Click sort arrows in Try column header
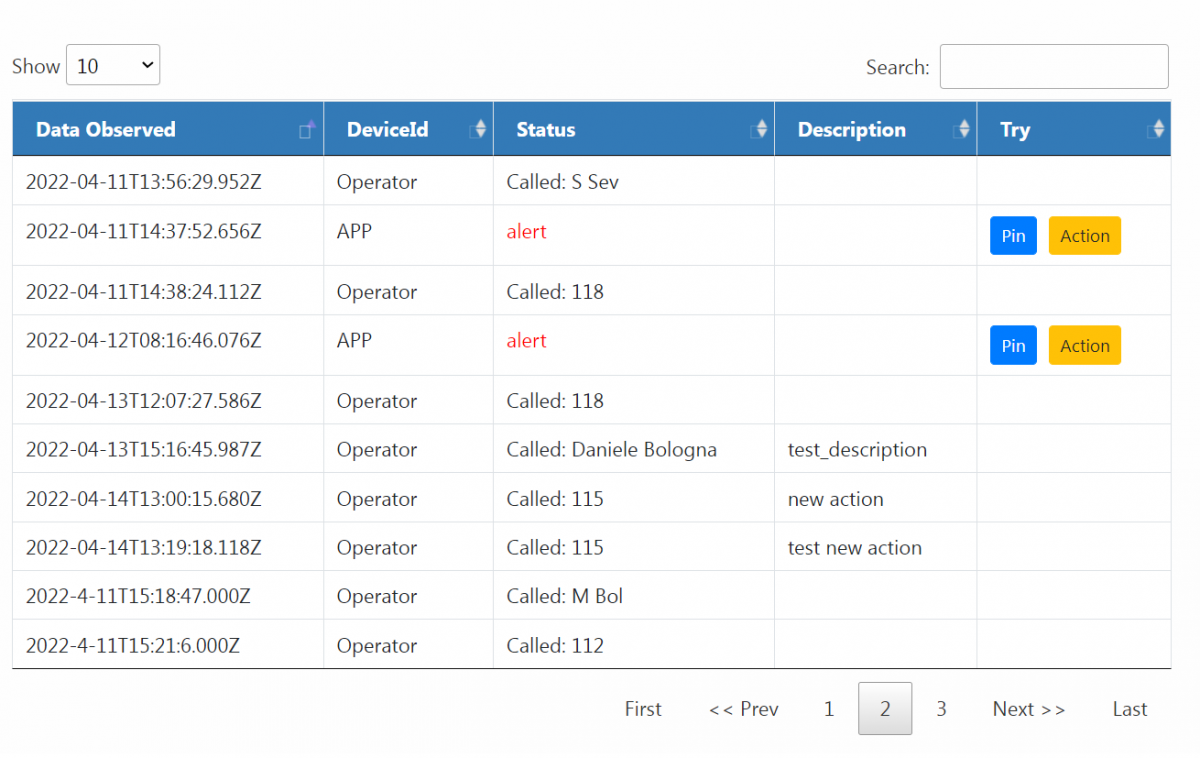The image size is (1200, 758). click(1157, 129)
